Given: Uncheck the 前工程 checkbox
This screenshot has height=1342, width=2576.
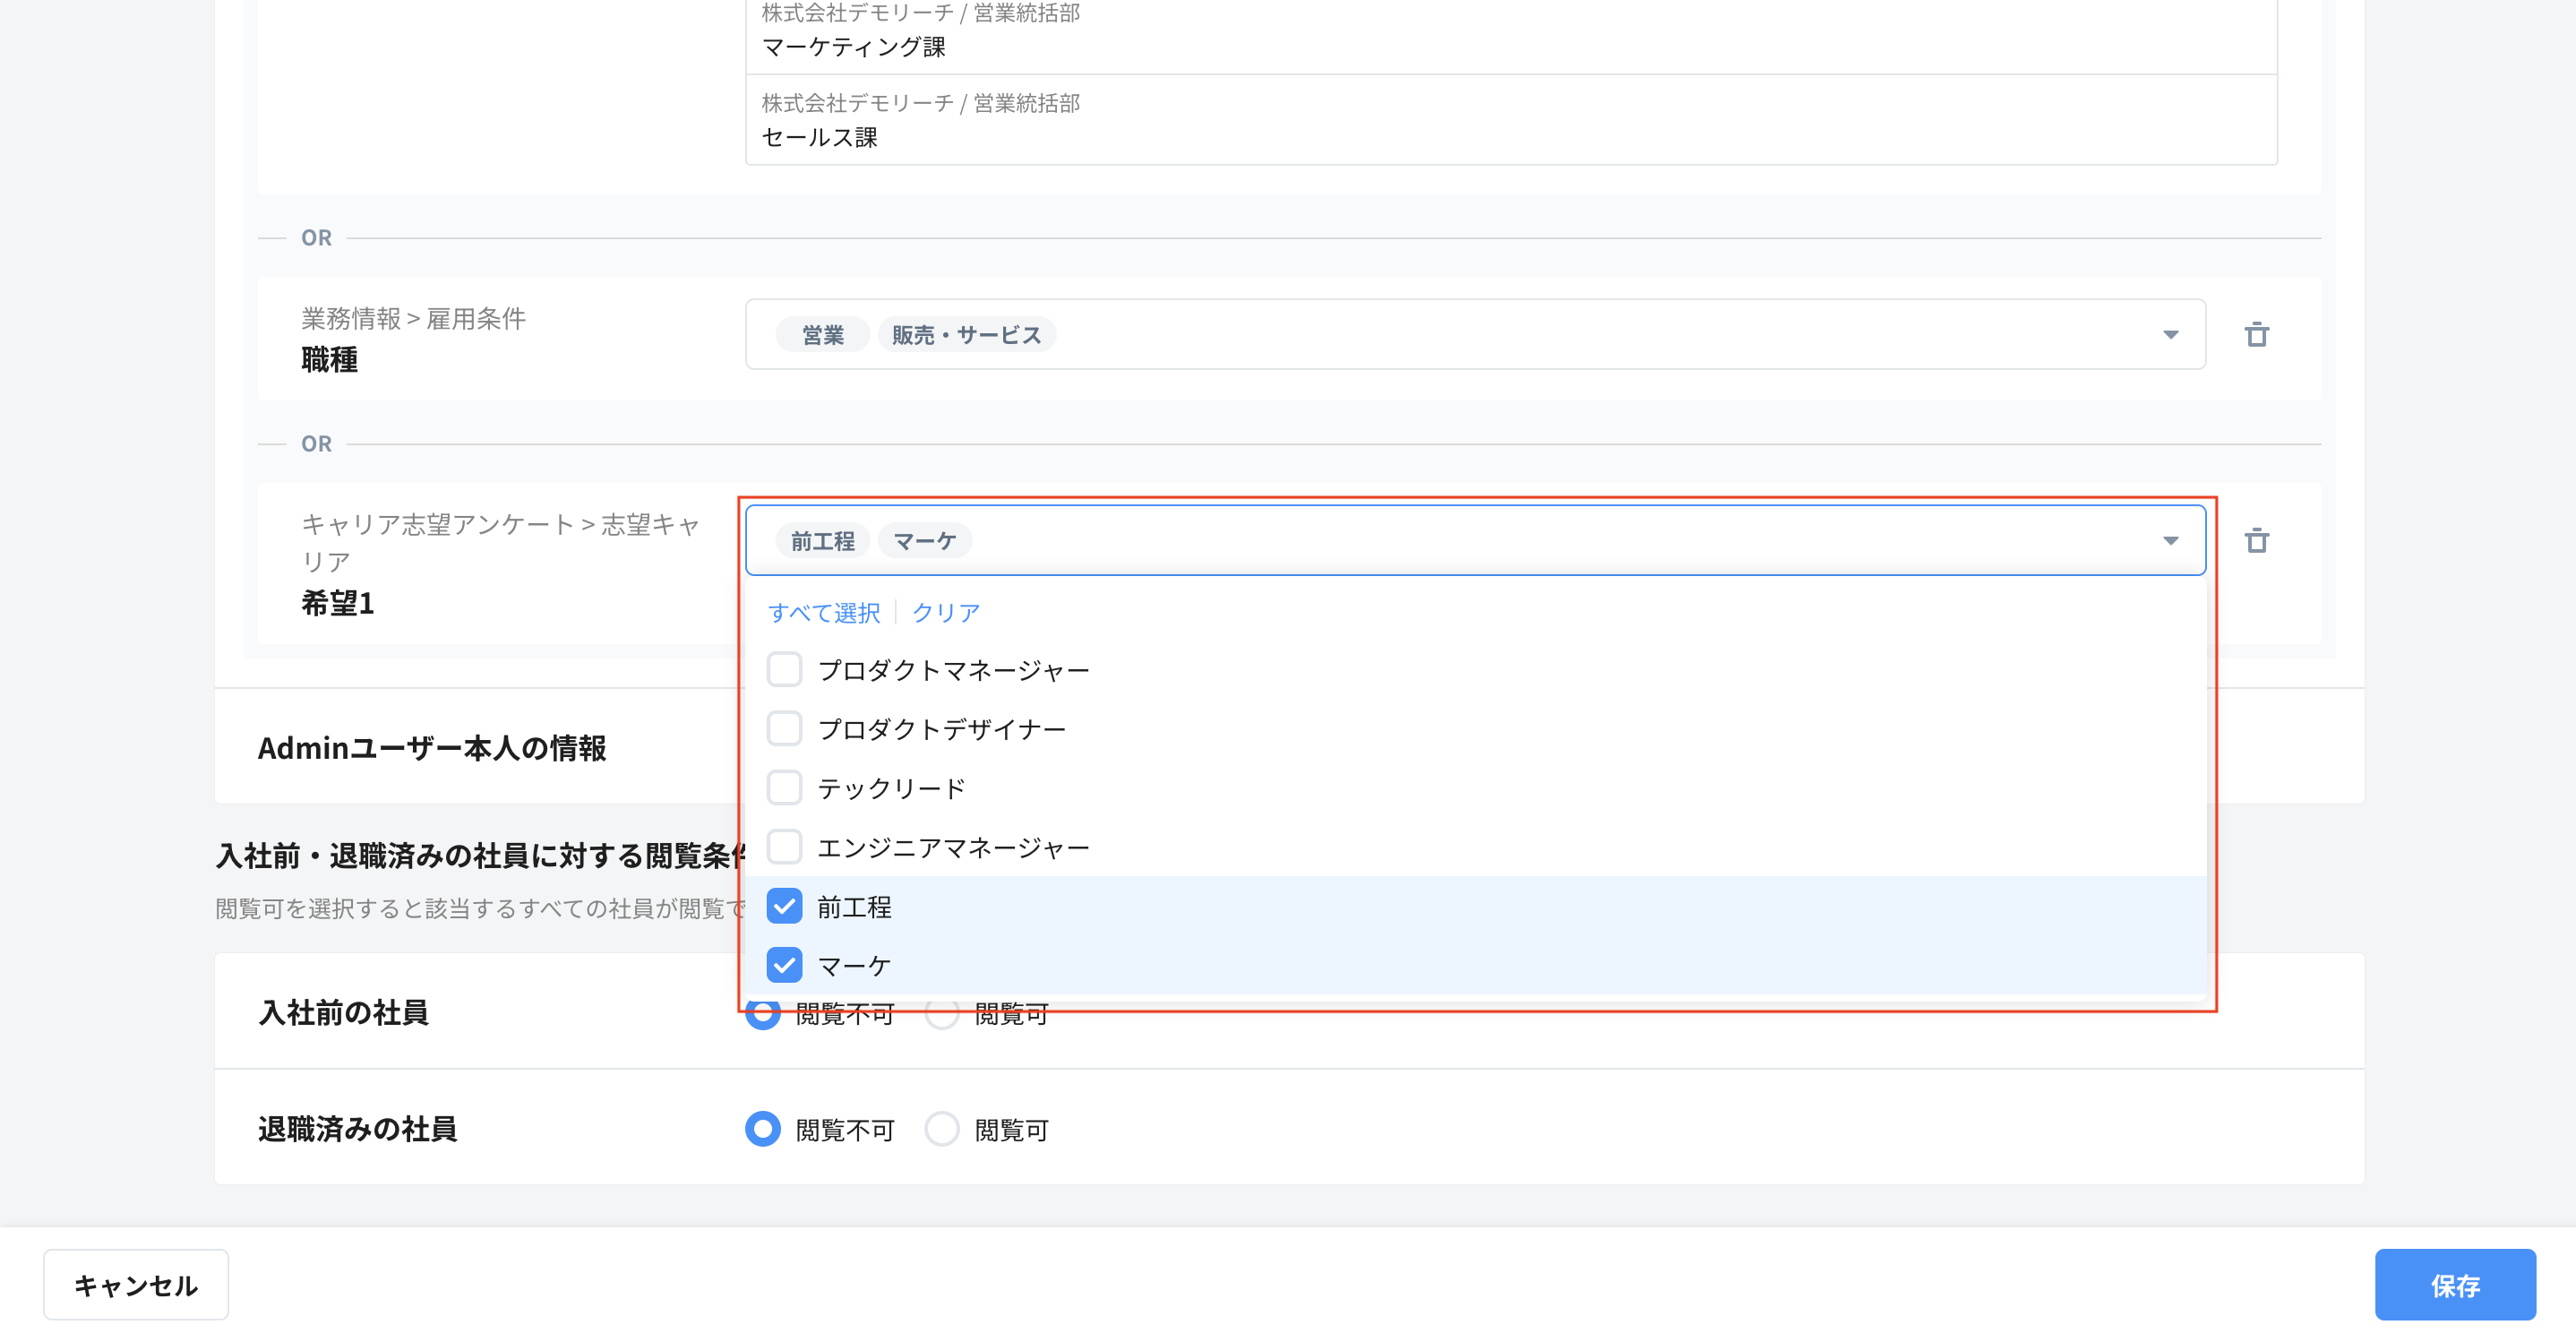Looking at the screenshot, I should (x=784, y=906).
